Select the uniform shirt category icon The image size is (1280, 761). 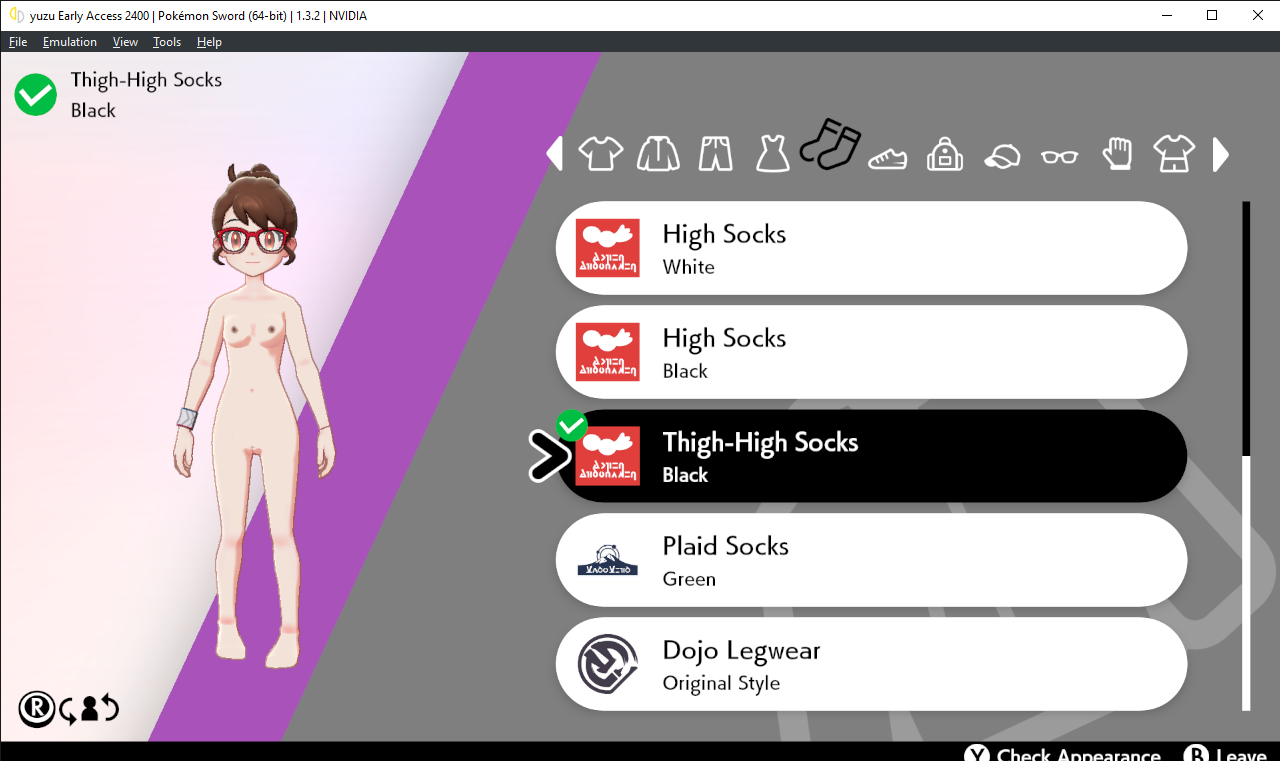click(x=1174, y=154)
